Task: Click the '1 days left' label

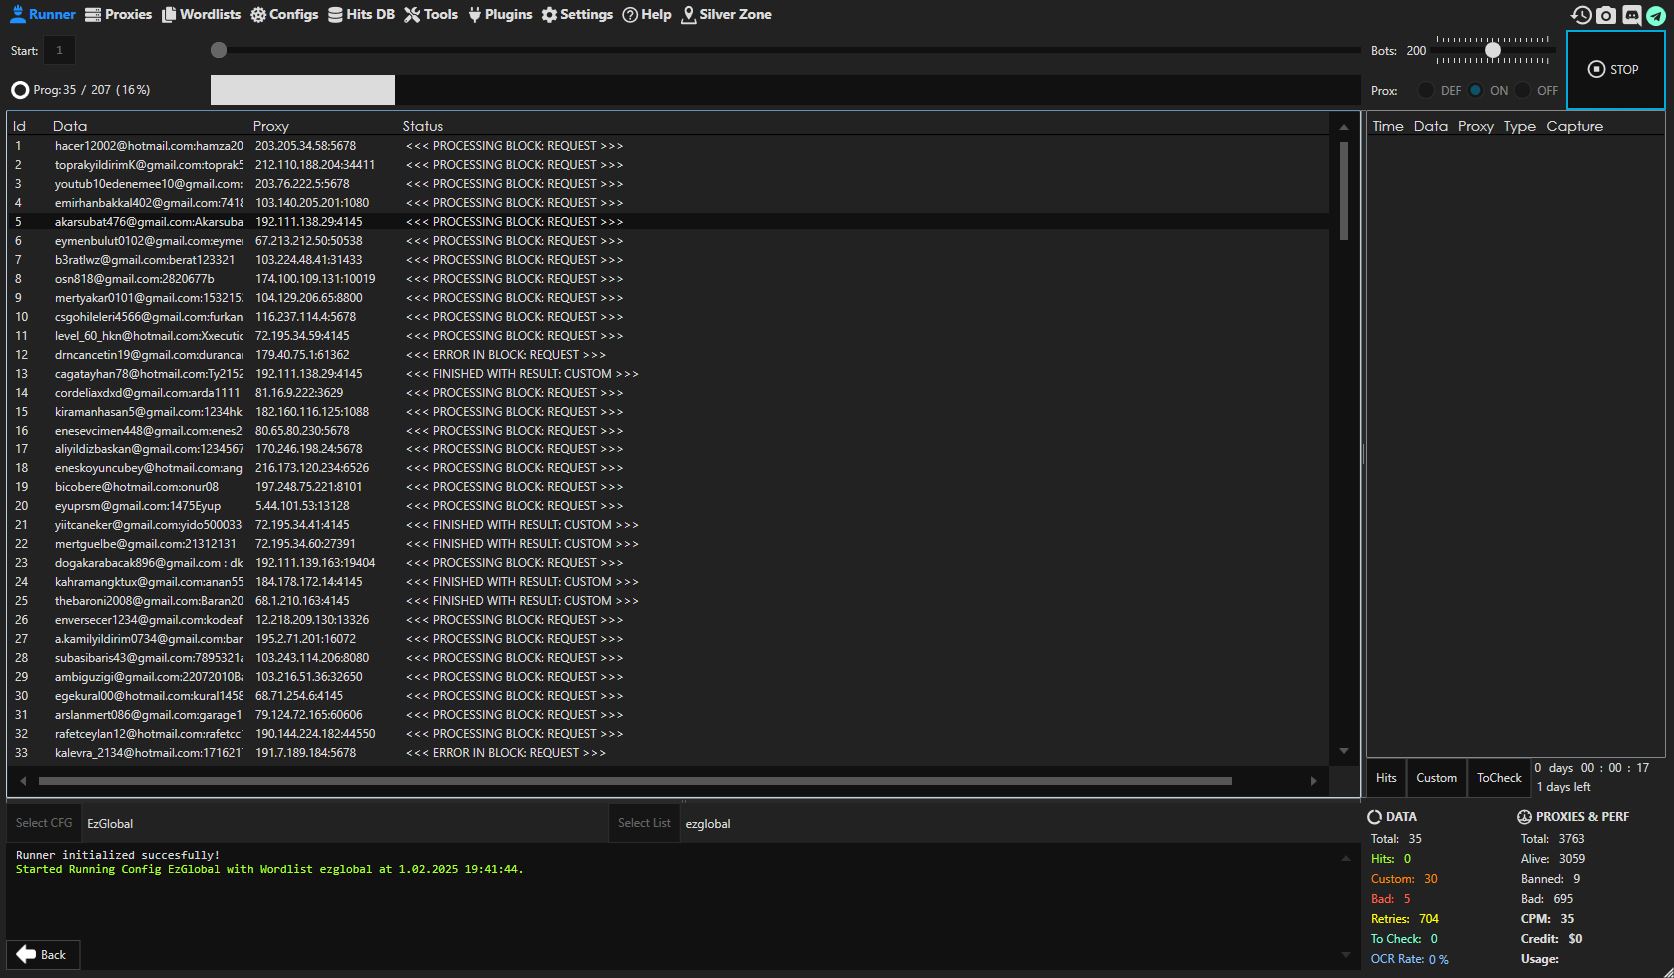Action: point(1563,787)
